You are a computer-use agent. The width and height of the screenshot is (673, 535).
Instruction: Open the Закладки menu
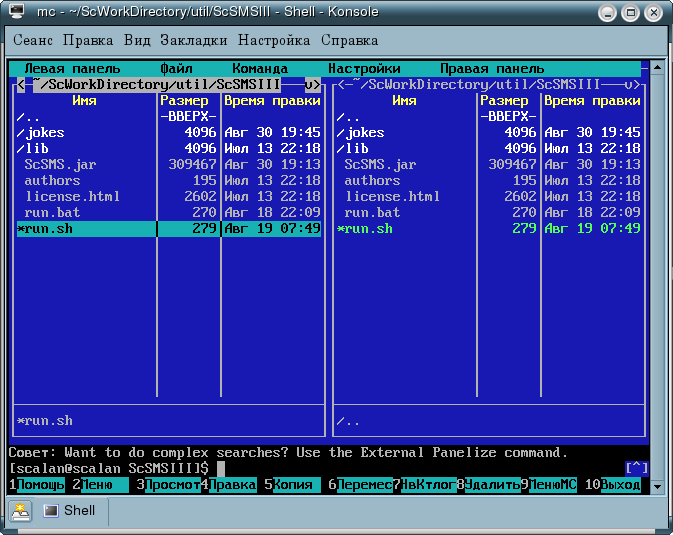tap(193, 41)
